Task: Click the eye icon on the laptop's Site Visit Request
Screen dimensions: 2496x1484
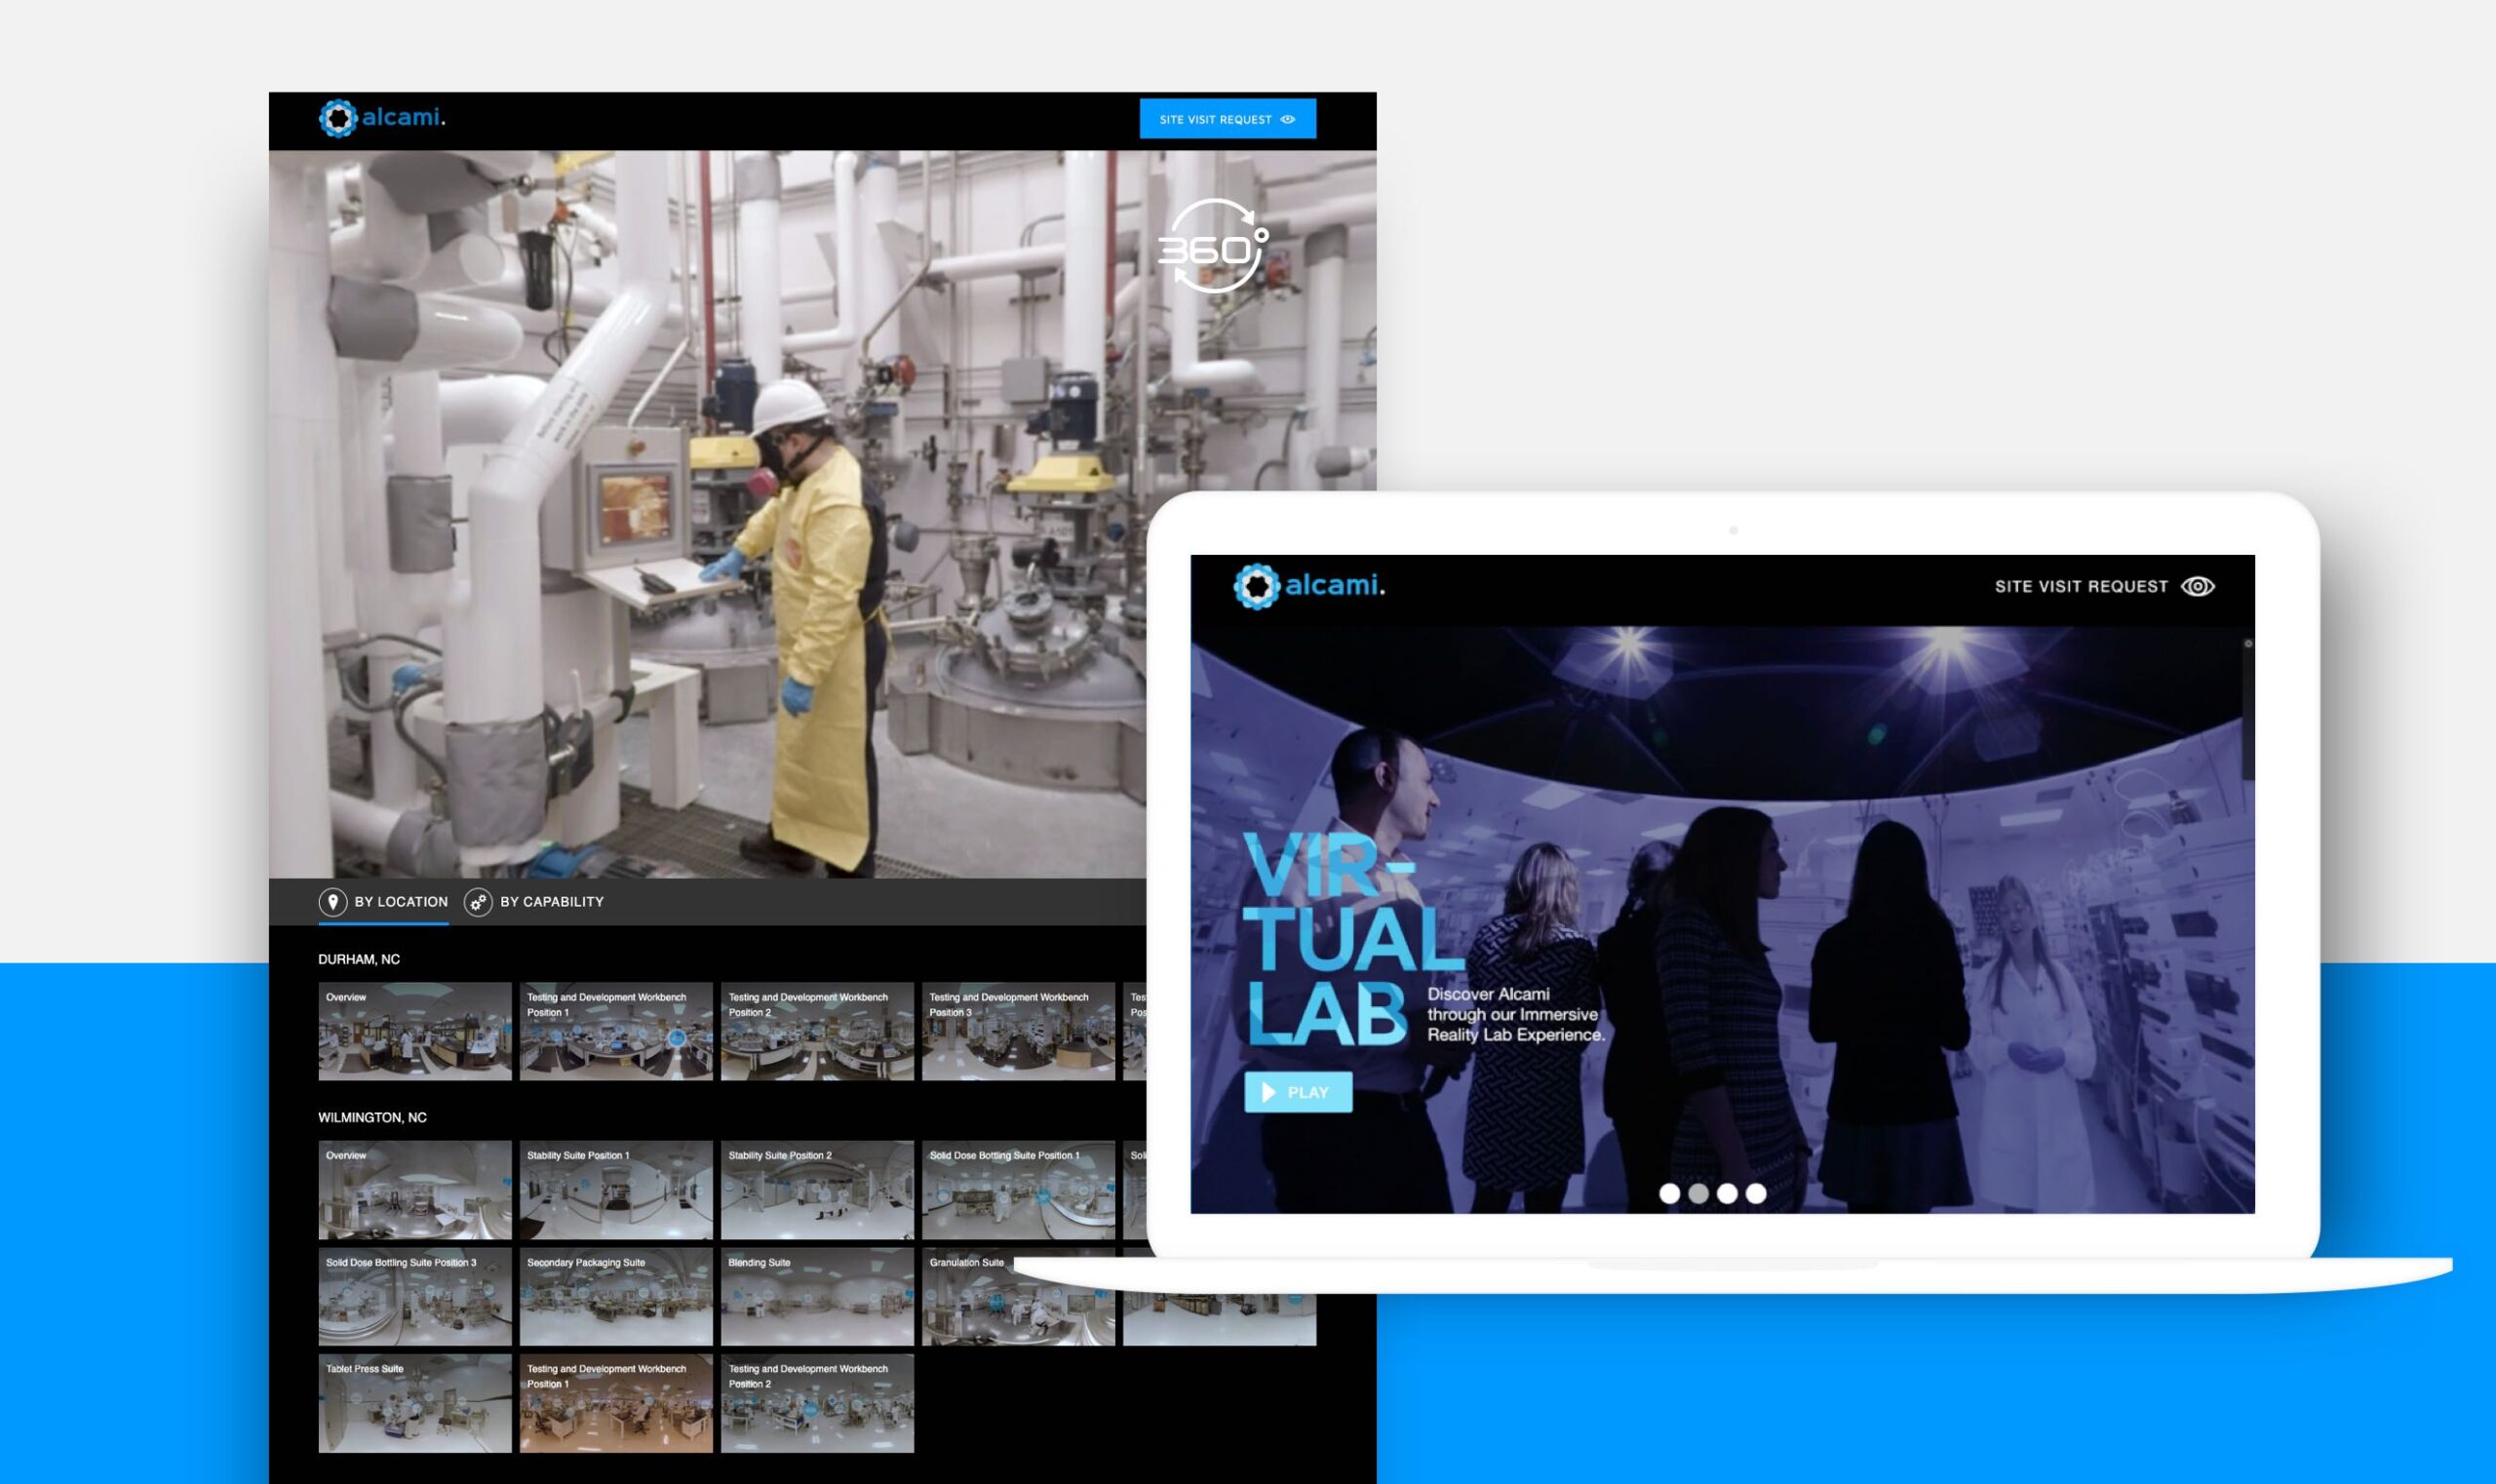Action: [x=2199, y=587]
